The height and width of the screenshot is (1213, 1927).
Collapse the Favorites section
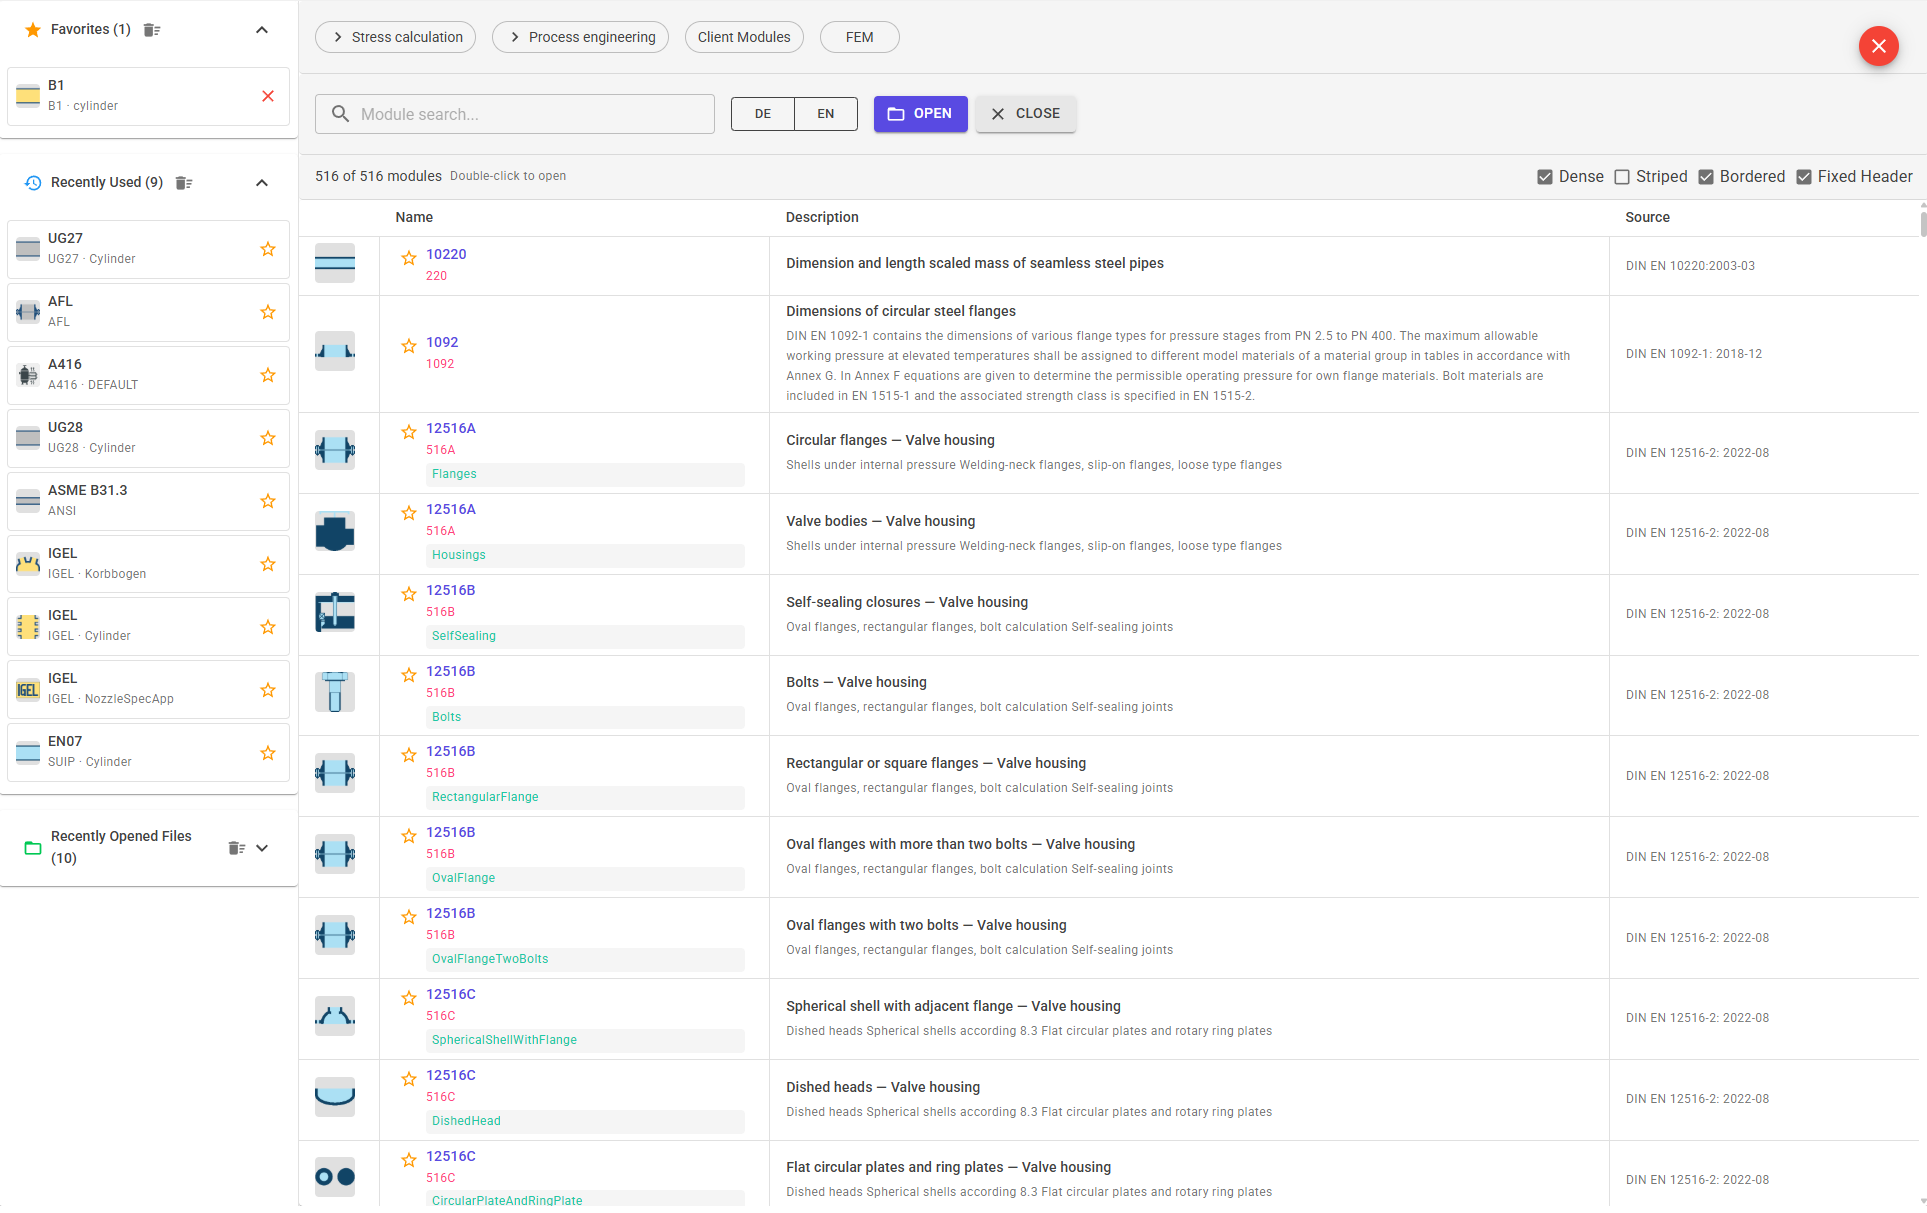261,30
